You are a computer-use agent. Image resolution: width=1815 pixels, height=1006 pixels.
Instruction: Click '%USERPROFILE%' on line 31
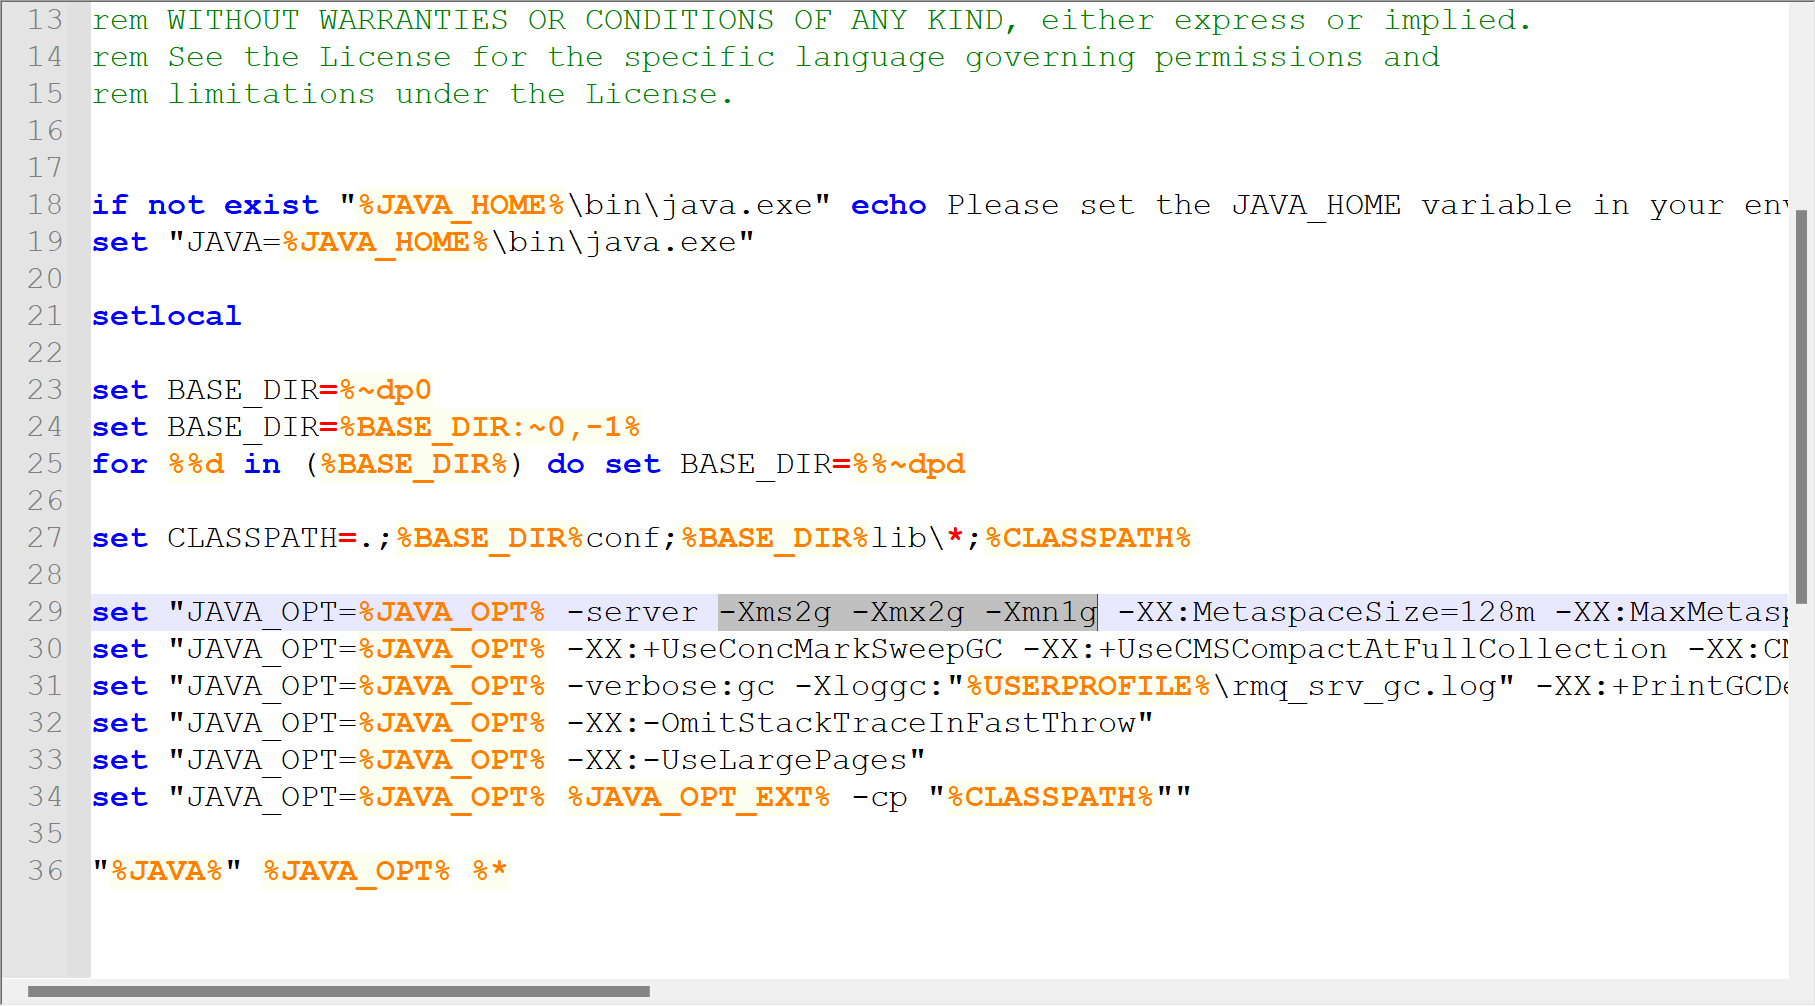point(1089,686)
